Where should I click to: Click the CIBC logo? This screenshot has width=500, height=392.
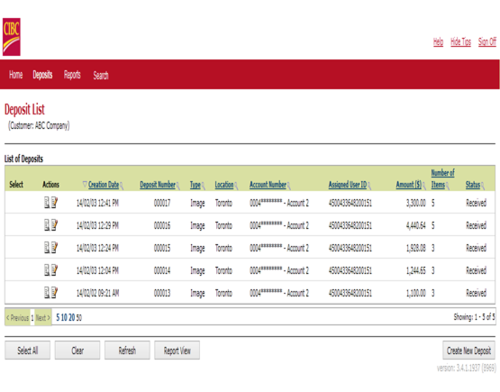pyautogui.click(x=12, y=37)
